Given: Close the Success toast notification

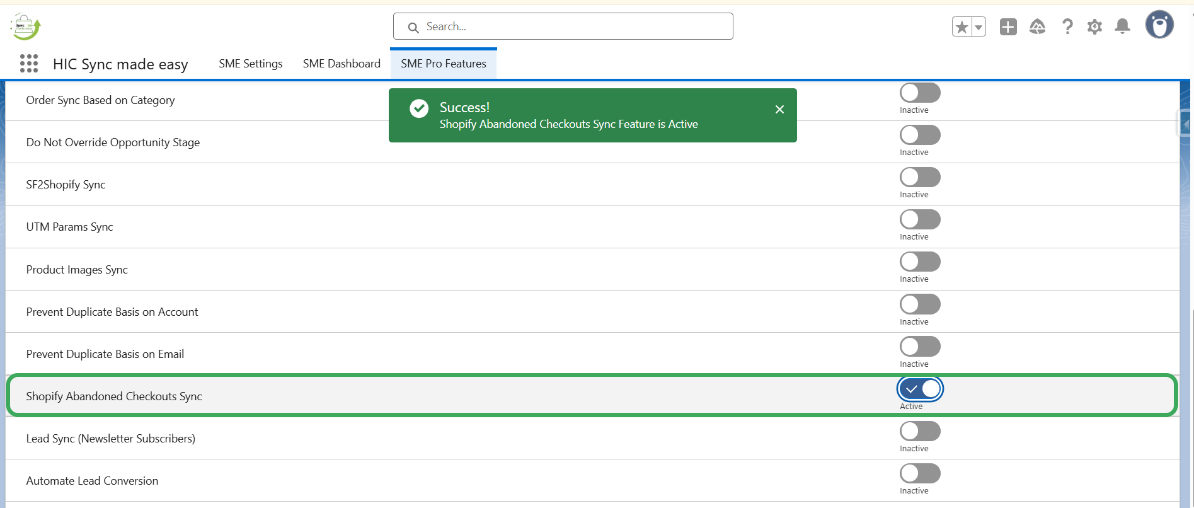Looking at the screenshot, I should pyautogui.click(x=779, y=109).
